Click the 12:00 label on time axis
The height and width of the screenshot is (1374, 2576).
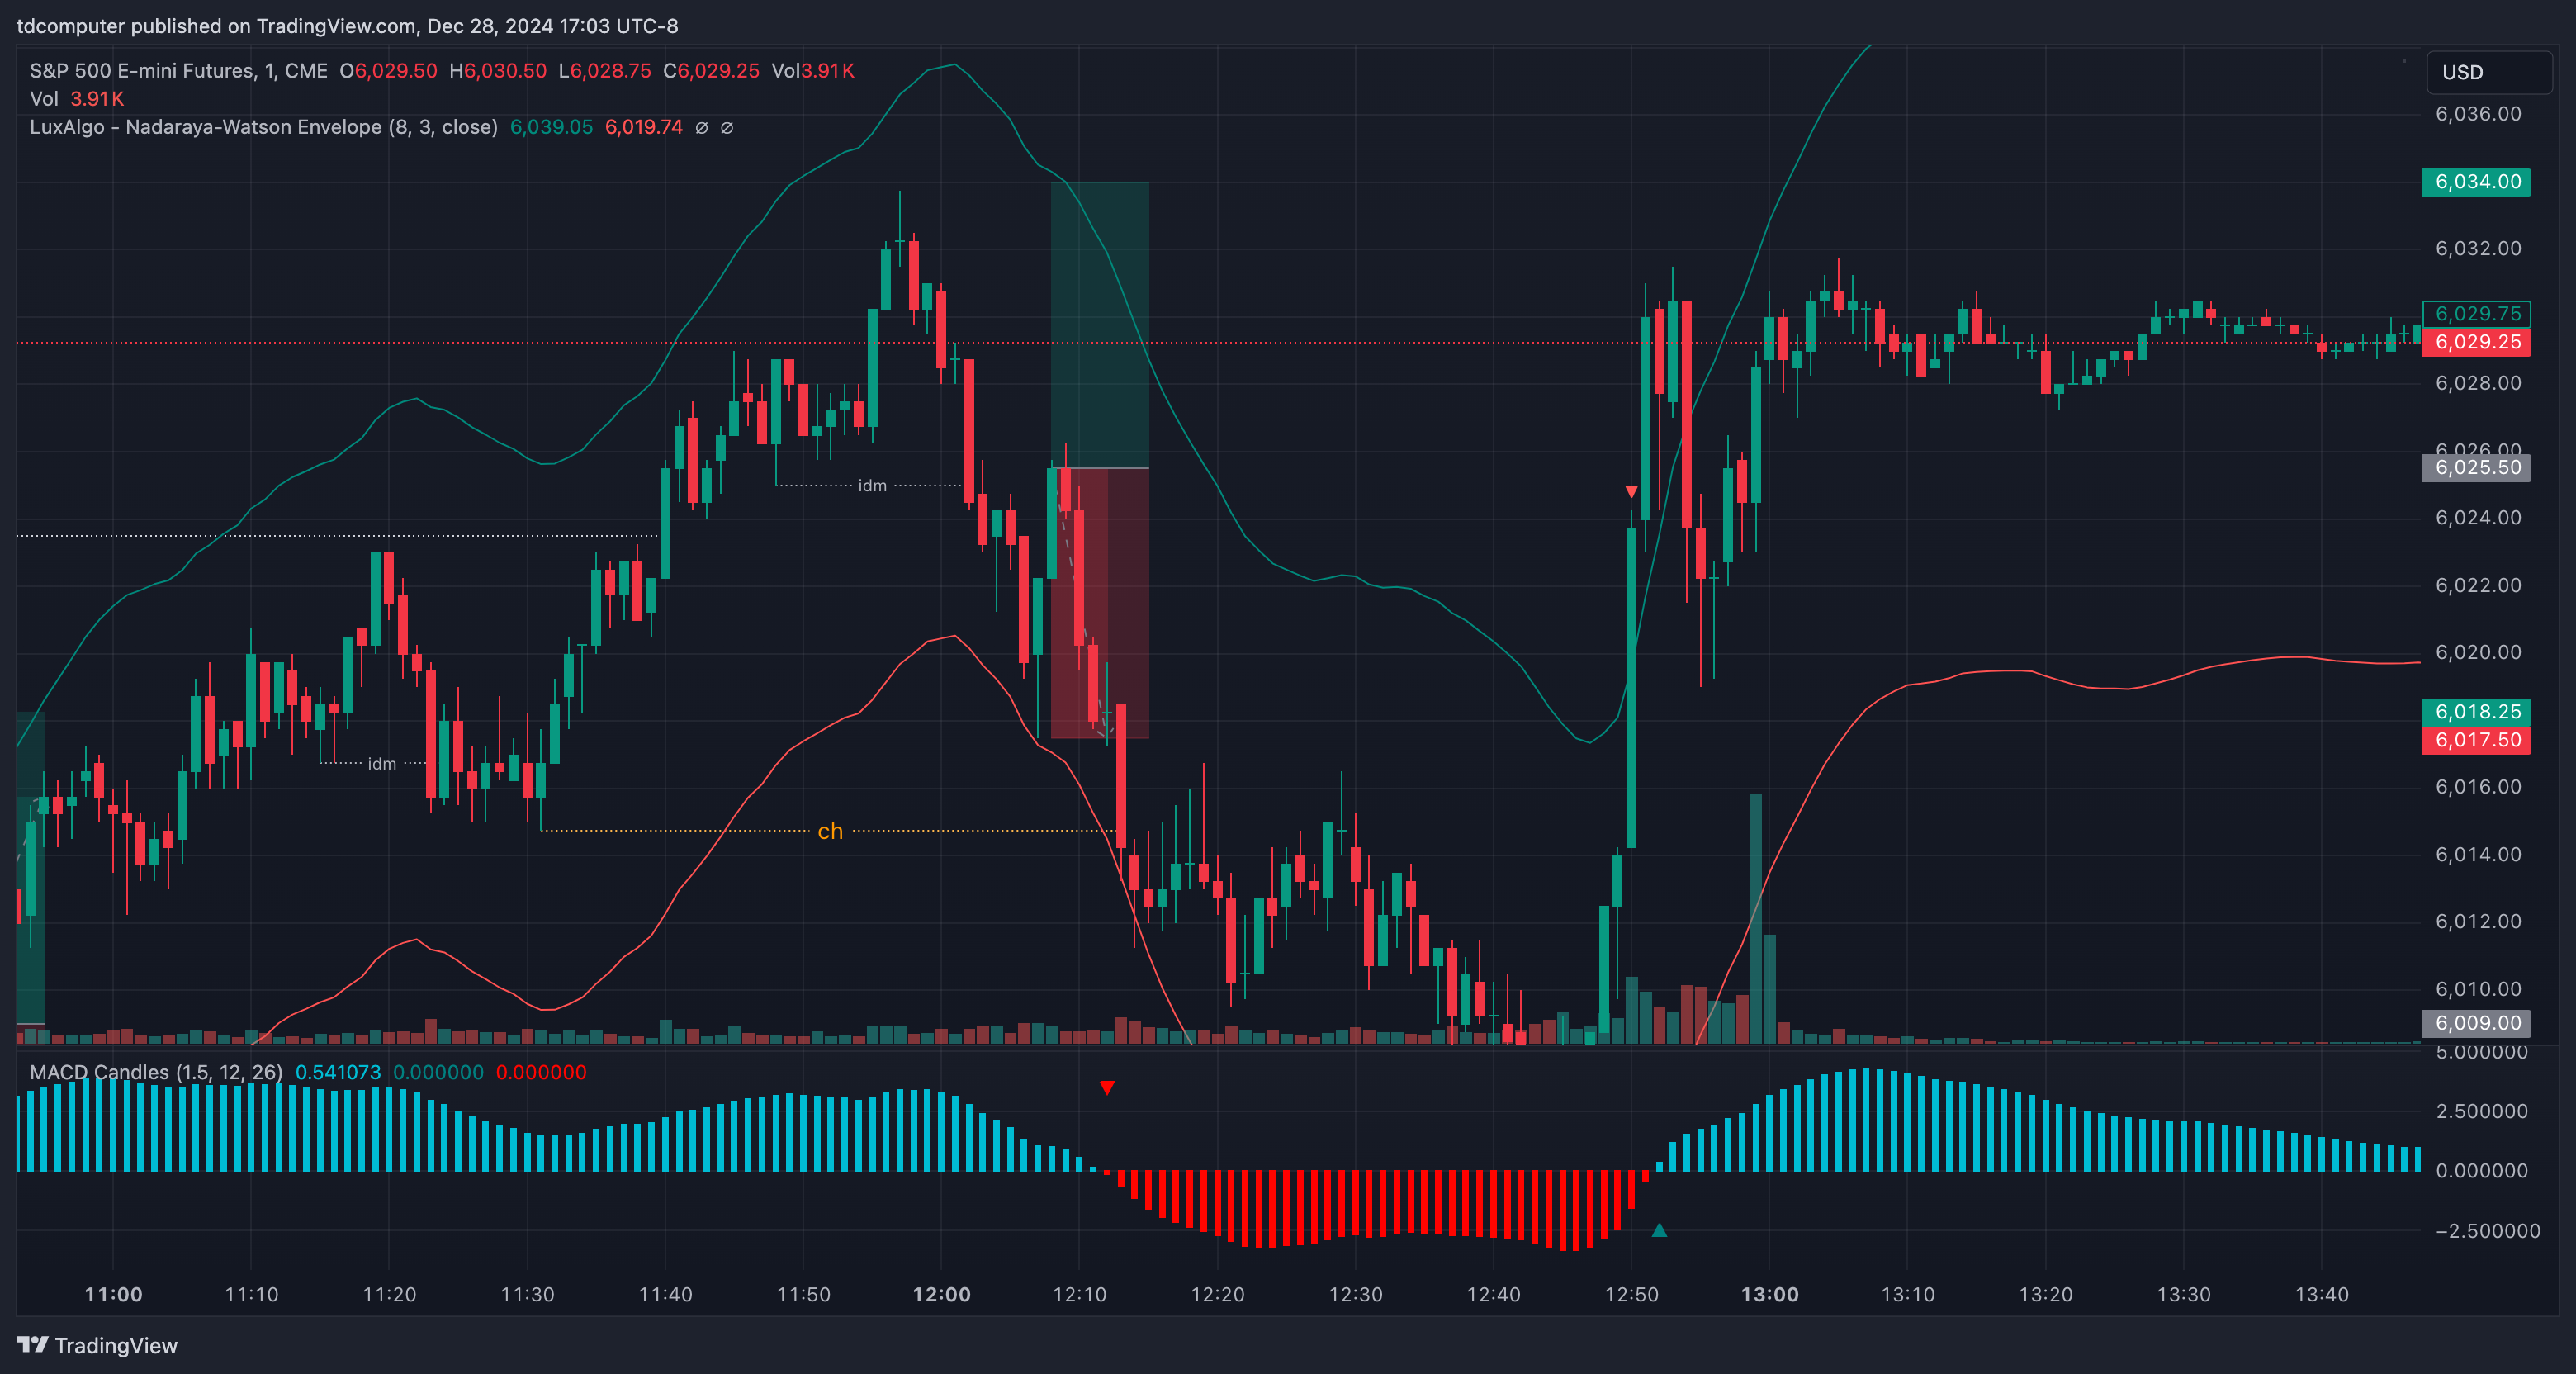coord(941,1294)
